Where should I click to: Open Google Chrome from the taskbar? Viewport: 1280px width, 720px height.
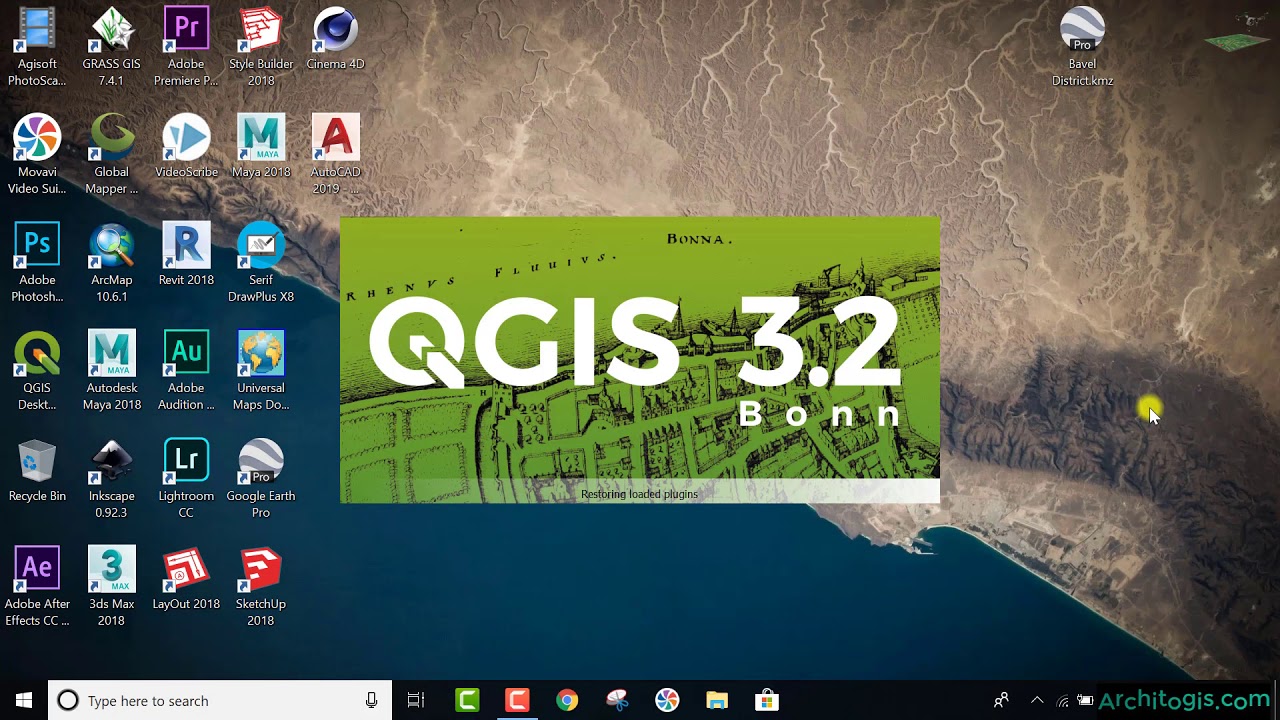point(567,700)
